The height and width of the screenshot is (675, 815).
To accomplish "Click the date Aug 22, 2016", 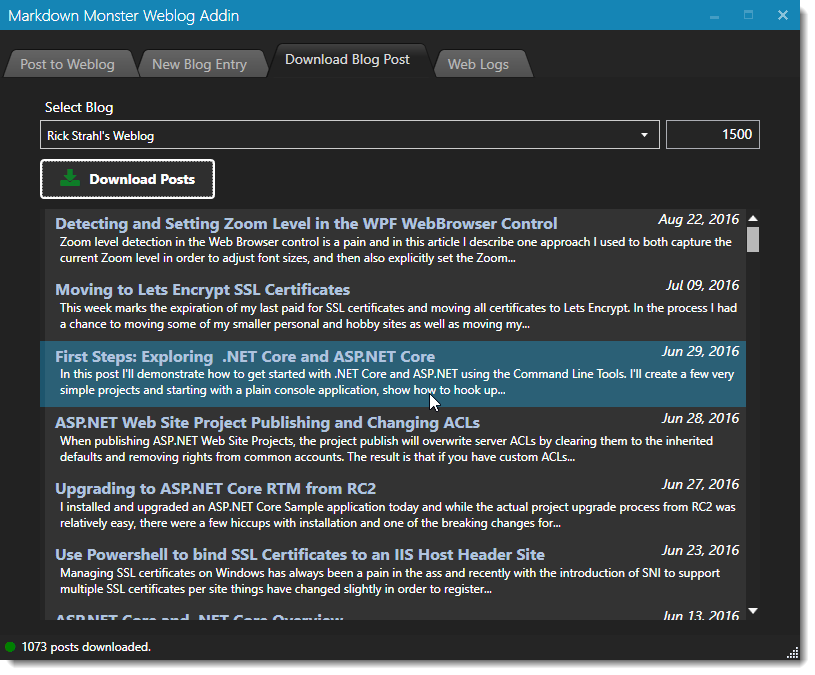I will (699, 219).
